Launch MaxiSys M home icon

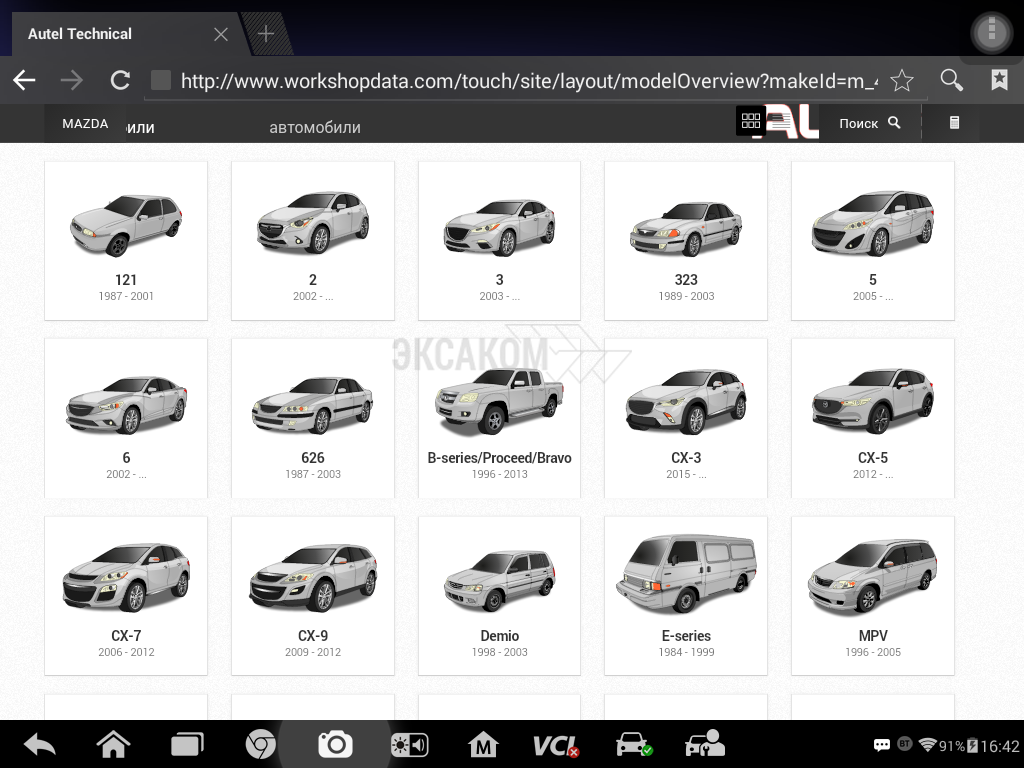pyautogui.click(x=483, y=745)
